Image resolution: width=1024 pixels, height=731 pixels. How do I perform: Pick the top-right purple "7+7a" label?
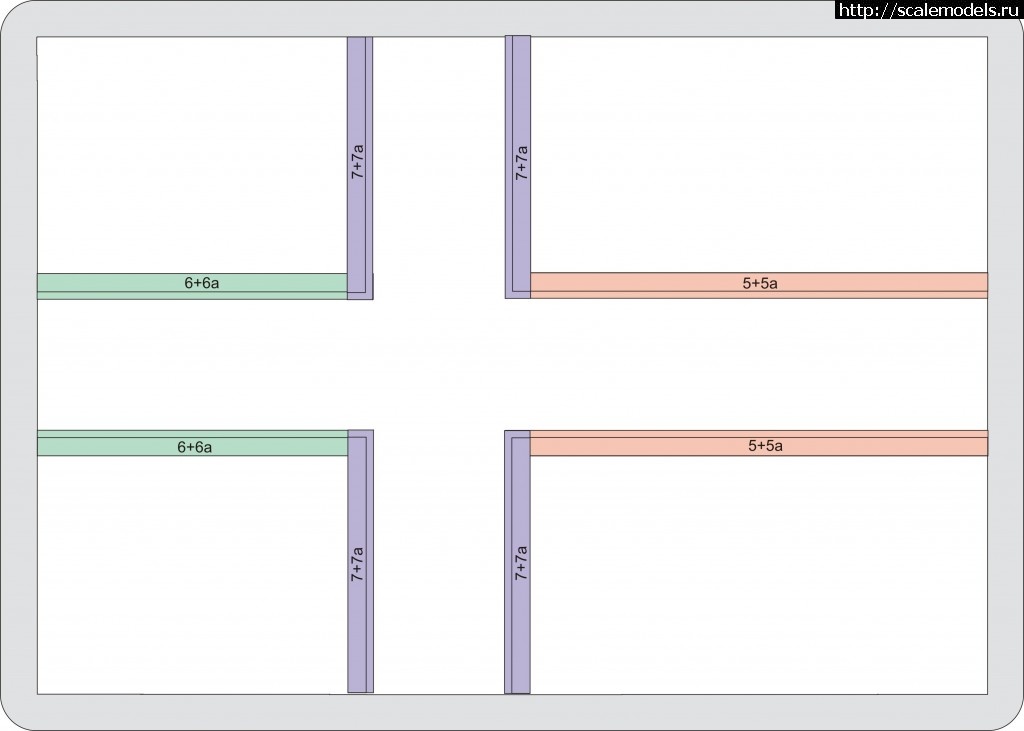tap(521, 163)
